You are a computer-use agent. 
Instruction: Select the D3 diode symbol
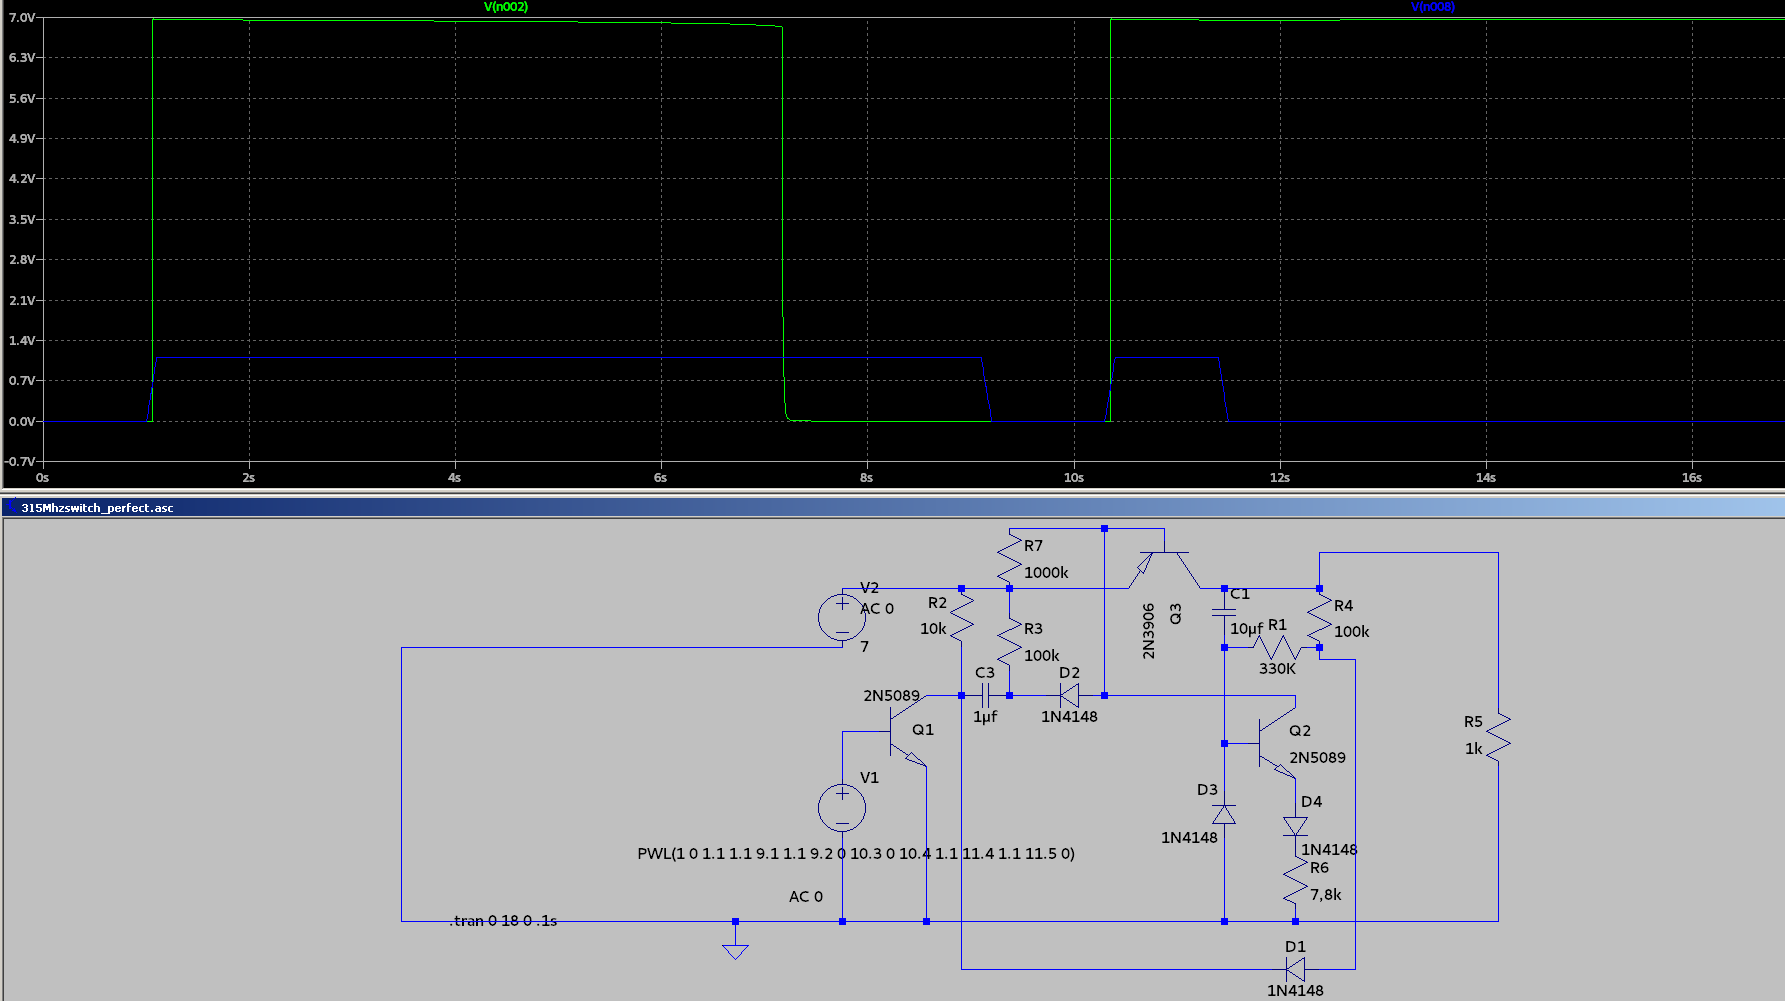click(x=1224, y=814)
